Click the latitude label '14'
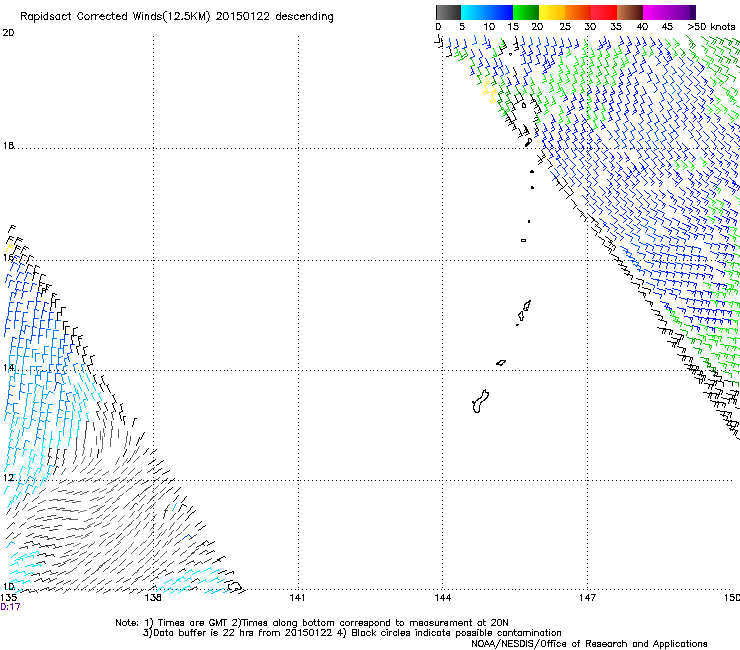 point(8,367)
